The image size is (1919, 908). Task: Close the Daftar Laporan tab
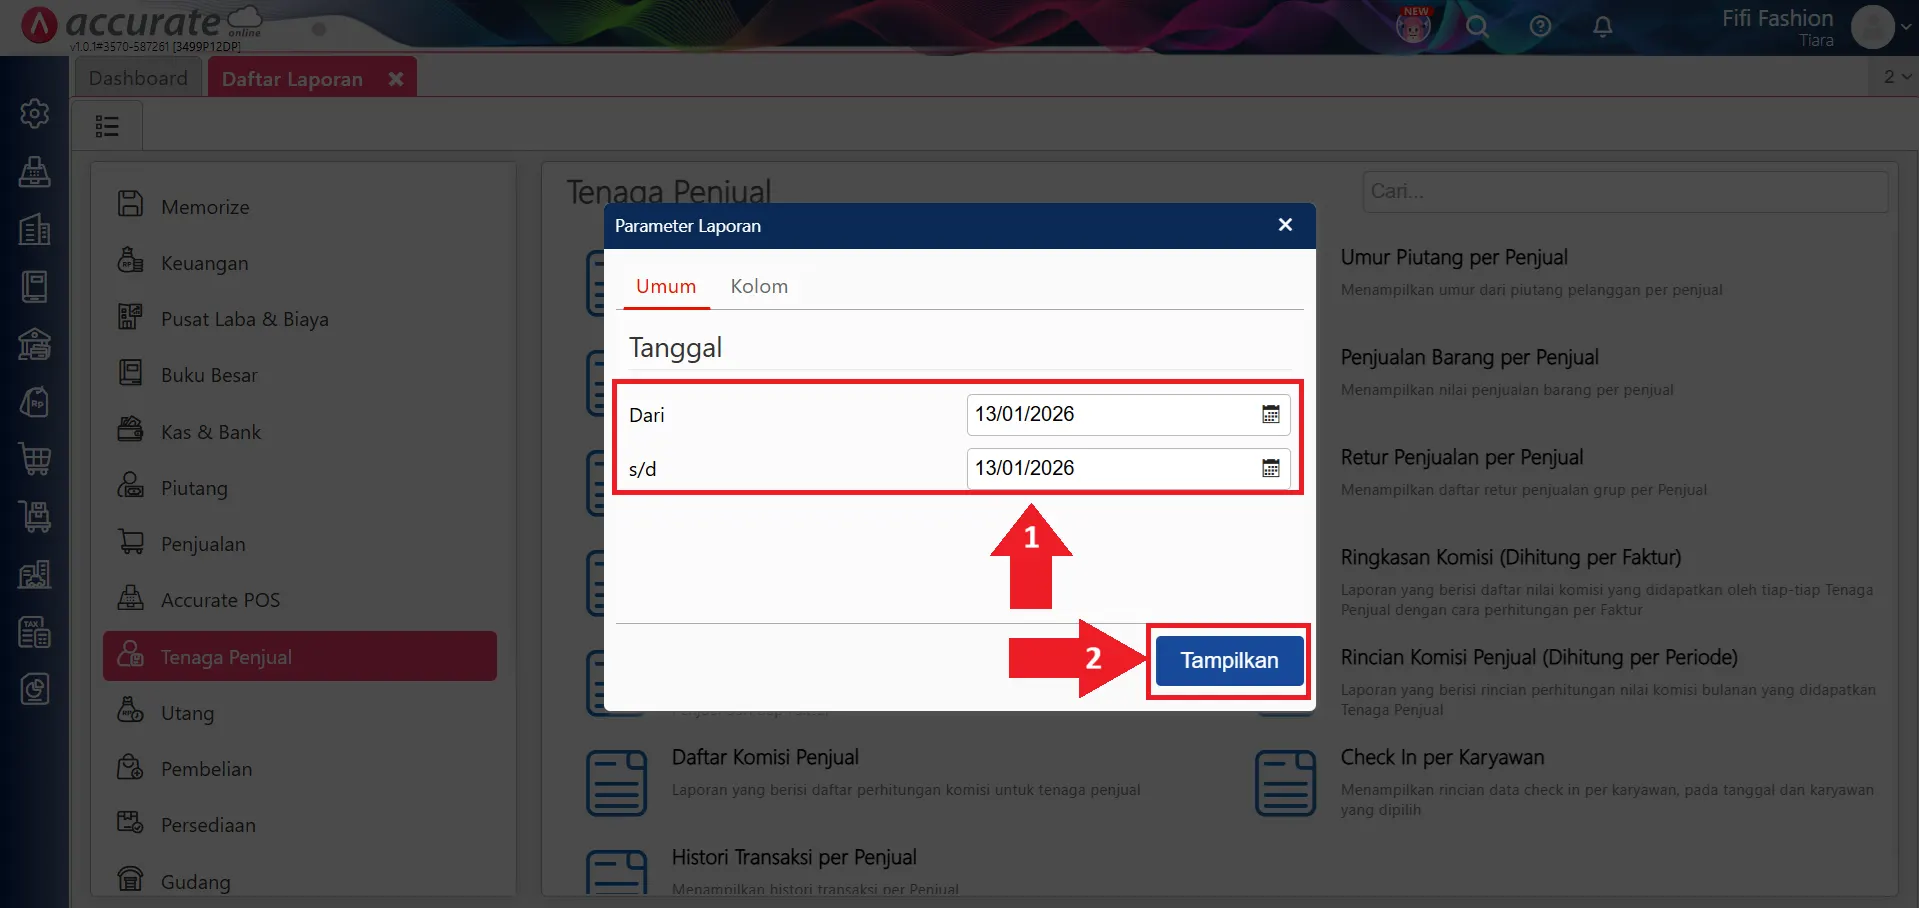click(396, 79)
